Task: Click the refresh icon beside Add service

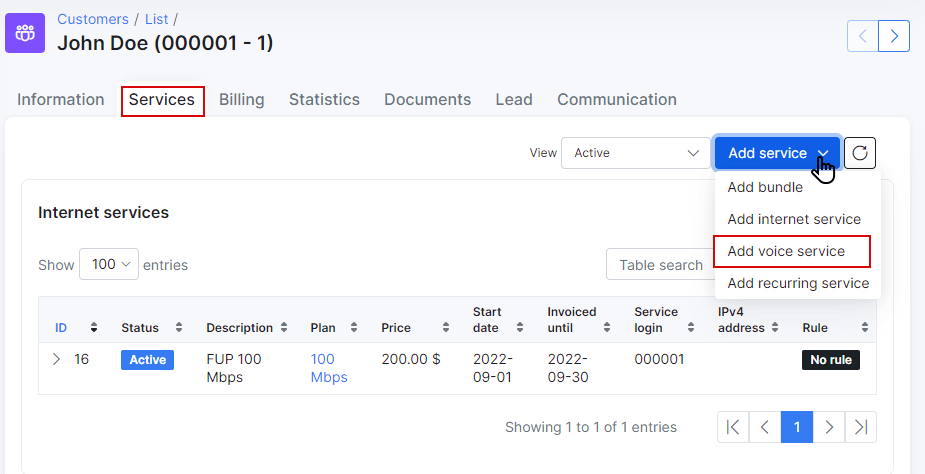Action: pyautogui.click(x=860, y=153)
